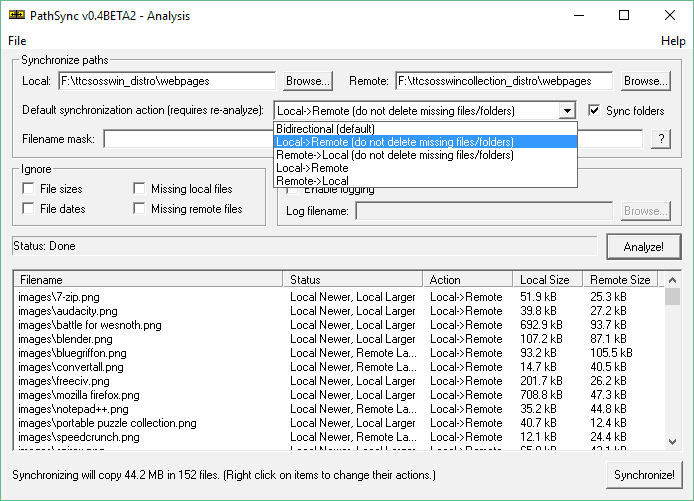Browse for the Remote path
The image size is (694, 501).
click(x=645, y=81)
